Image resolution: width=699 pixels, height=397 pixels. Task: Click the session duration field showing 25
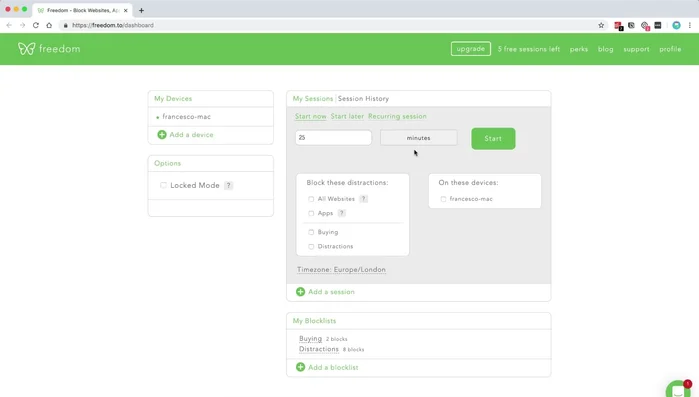[x=333, y=138]
